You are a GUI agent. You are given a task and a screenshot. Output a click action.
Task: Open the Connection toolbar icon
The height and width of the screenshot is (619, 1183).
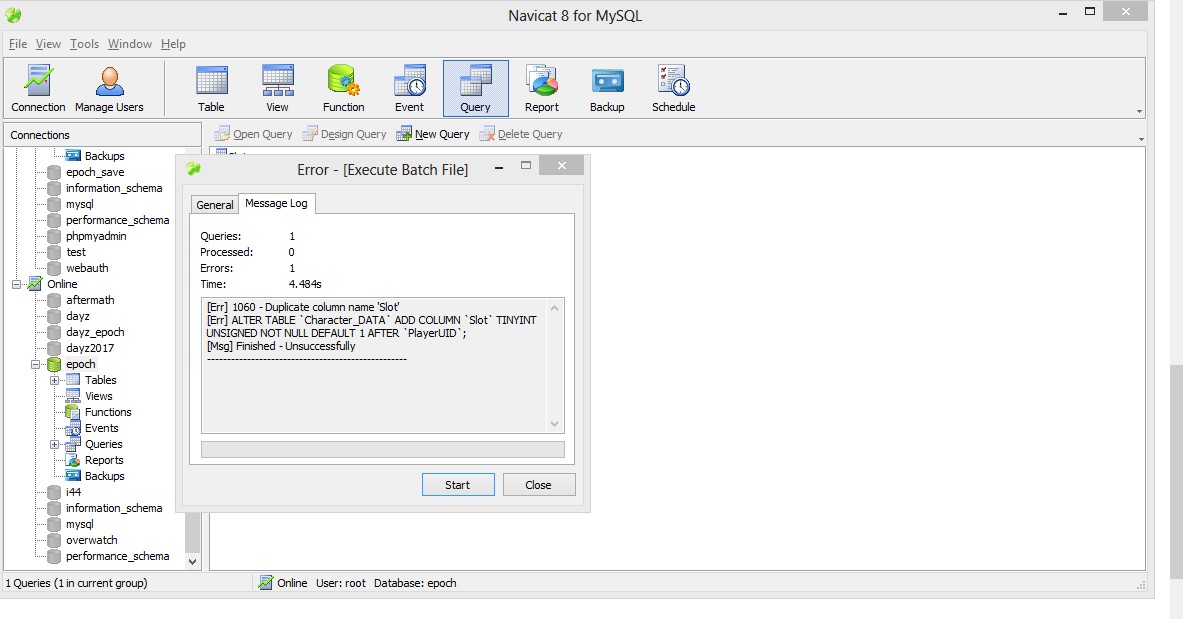click(38, 88)
